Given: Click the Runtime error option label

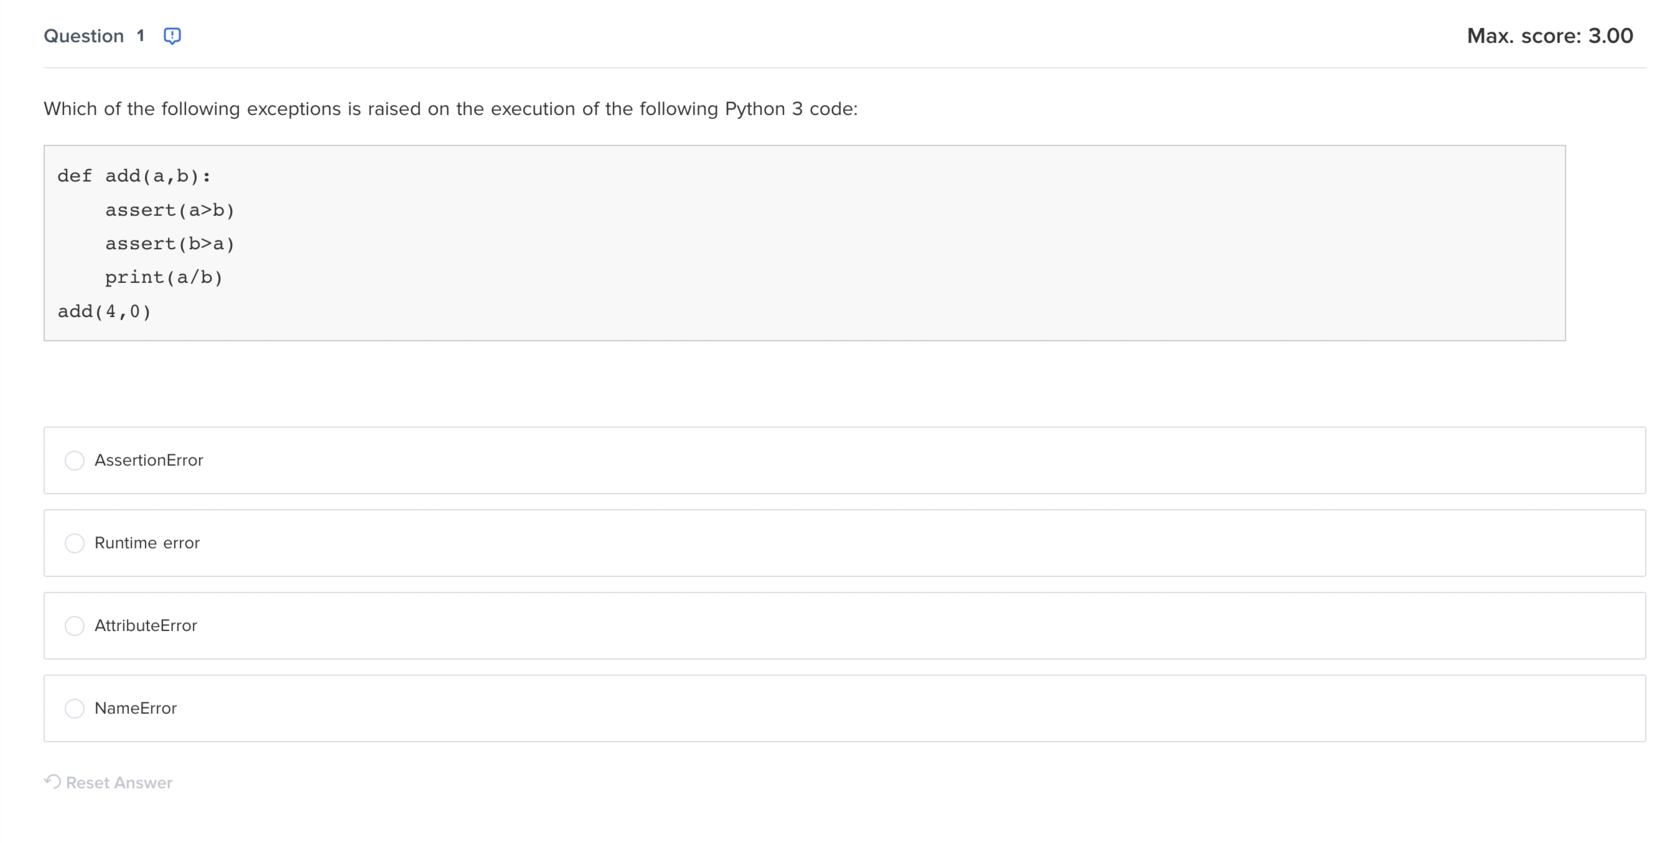Looking at the screenshot, I should (147, 543).
